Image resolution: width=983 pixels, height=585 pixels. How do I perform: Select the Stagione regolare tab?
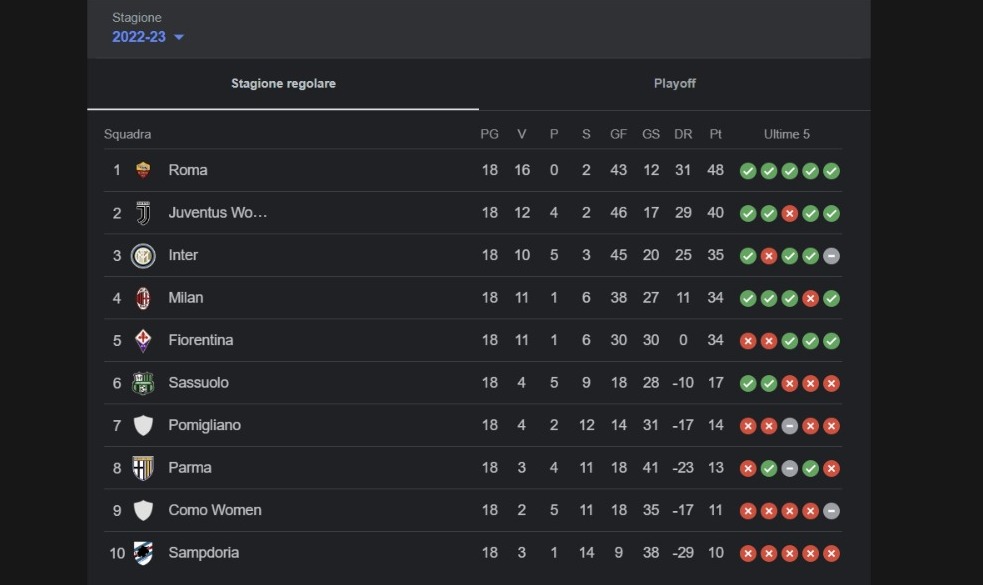(283, 84)
